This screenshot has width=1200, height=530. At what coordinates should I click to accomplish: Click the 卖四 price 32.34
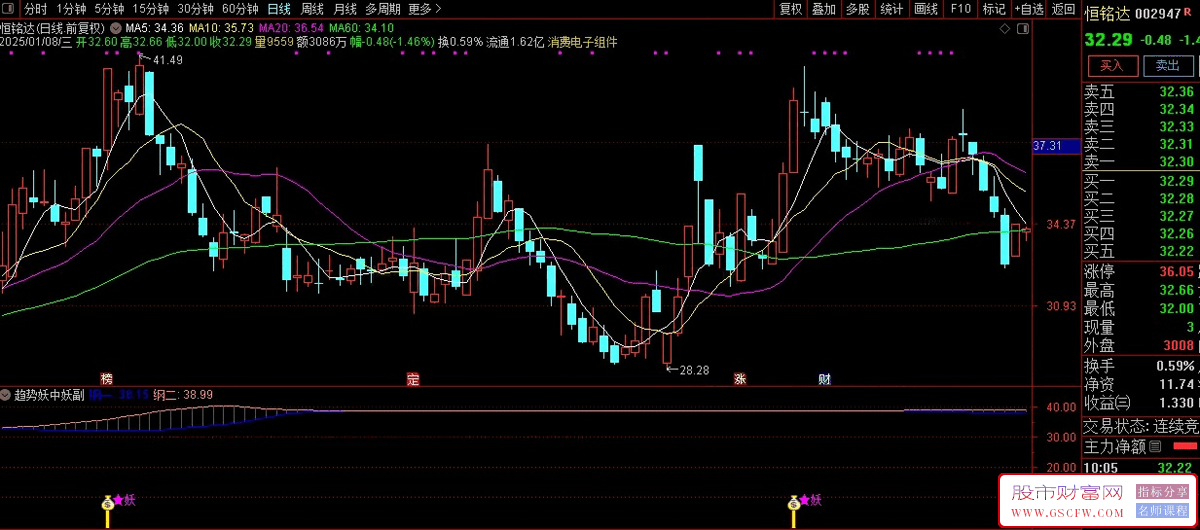pyautogui.click(x=1177, y=109)
